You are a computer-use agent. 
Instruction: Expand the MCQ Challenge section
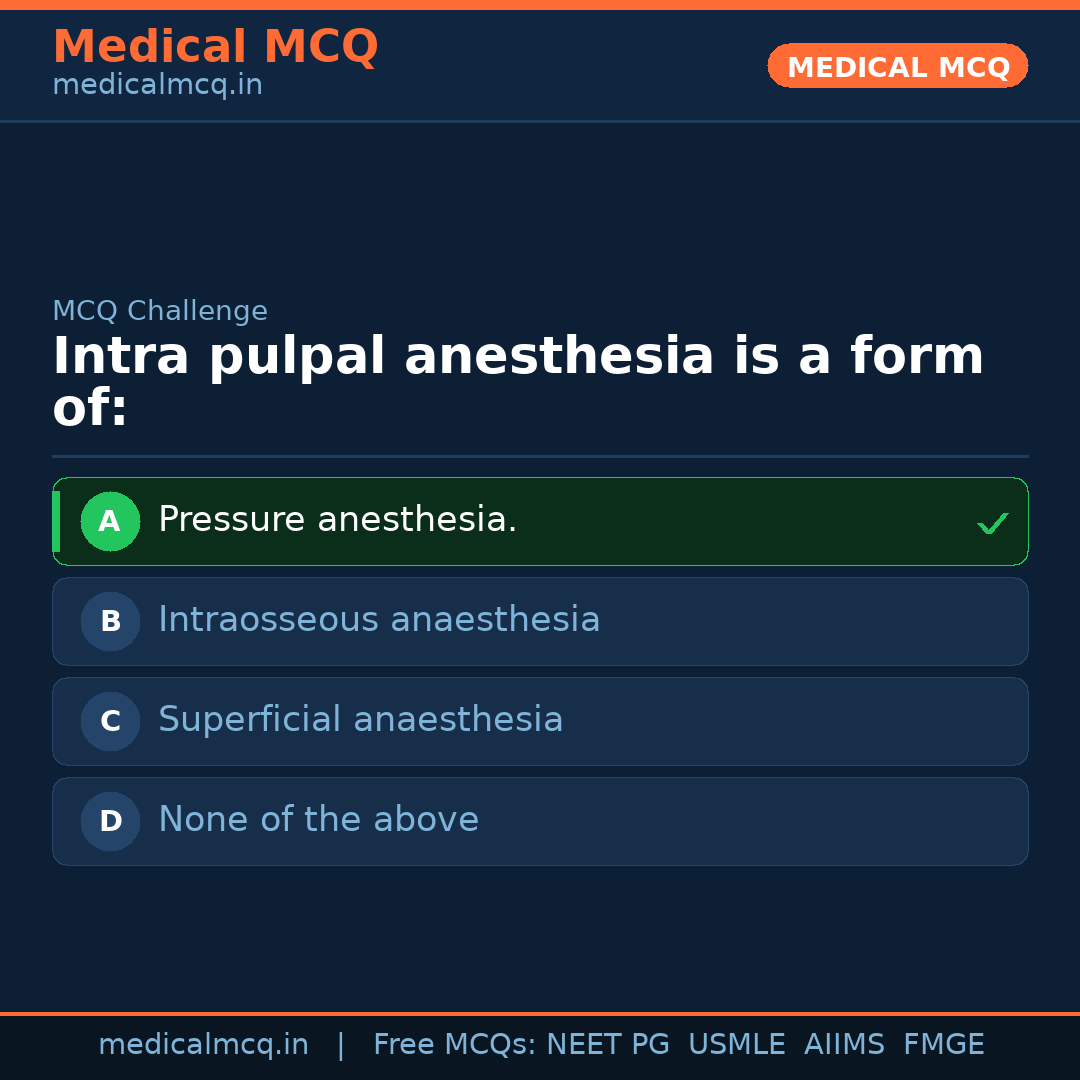click(x=160, y=310)
